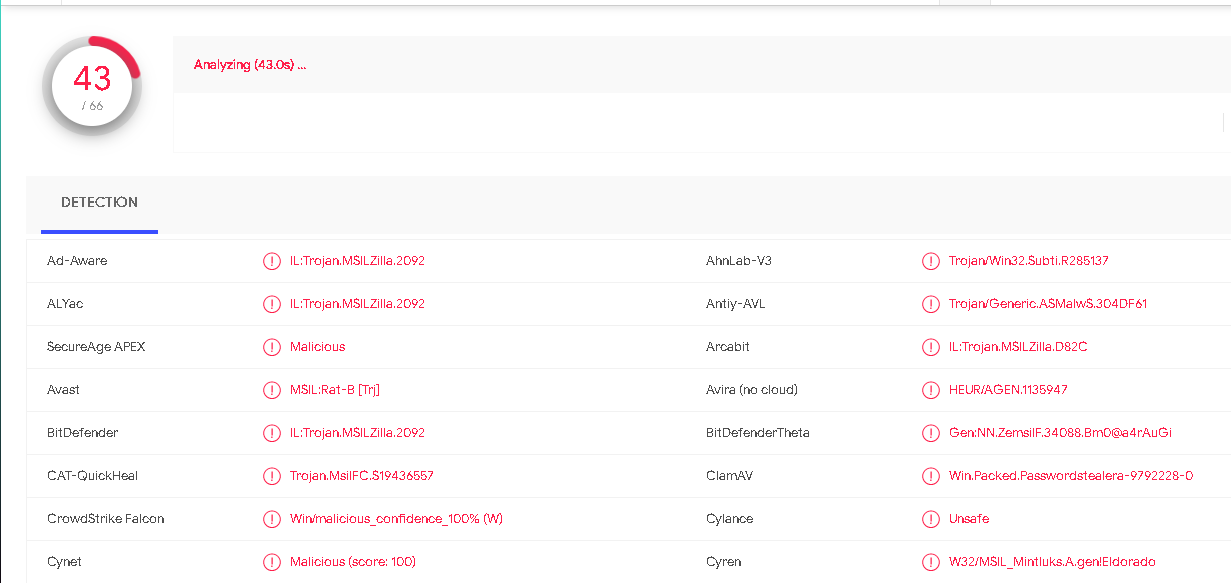
Task: Click the alert icon in the Avast row
Action: pos(271,390)
